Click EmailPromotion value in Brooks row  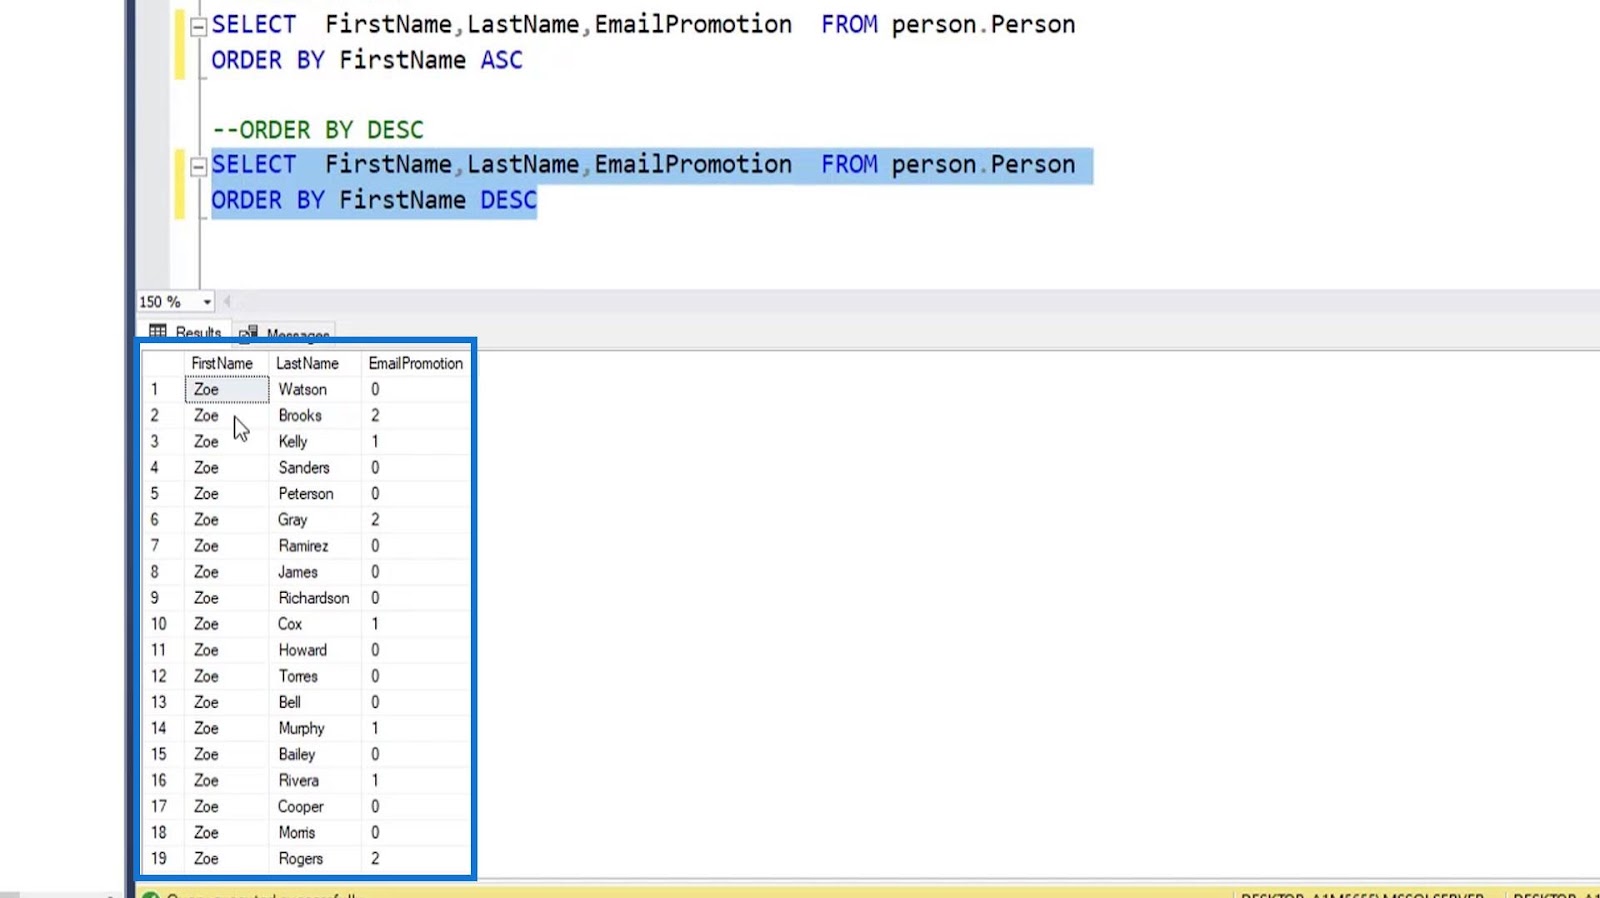pos(416,415)
